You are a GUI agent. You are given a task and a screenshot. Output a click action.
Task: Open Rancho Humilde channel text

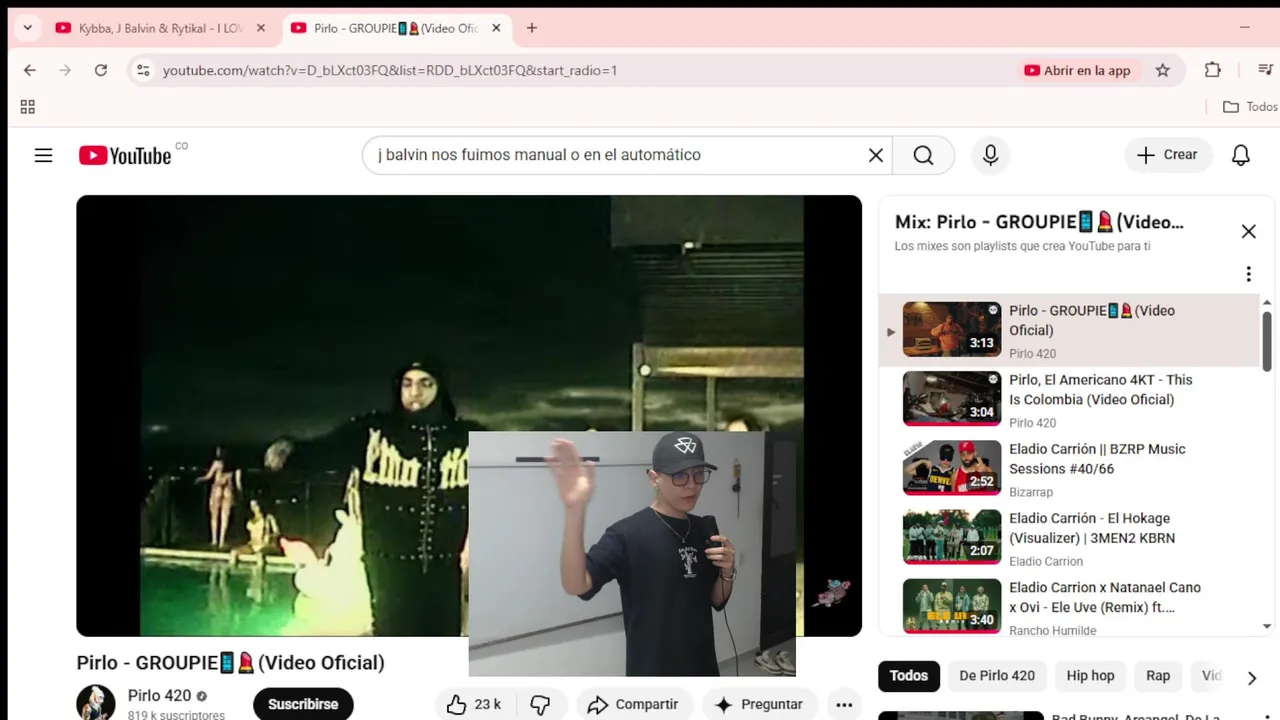tap(1053, 631)
